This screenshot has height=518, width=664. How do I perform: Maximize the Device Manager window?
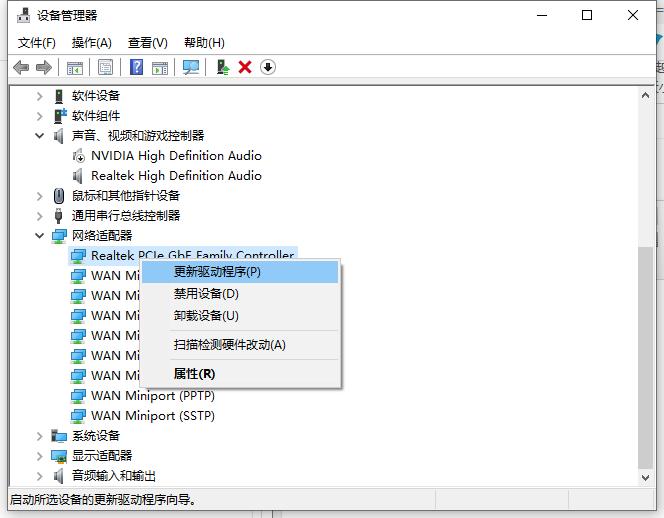[x=587, y=16]
